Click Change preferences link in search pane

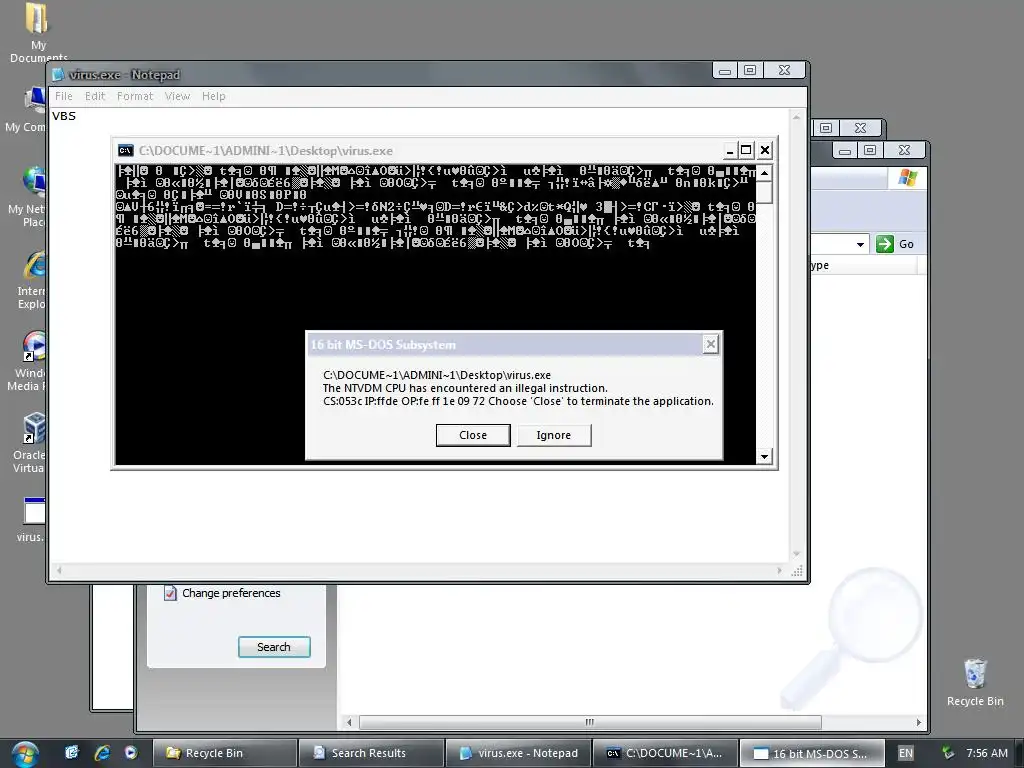point(231,593)
